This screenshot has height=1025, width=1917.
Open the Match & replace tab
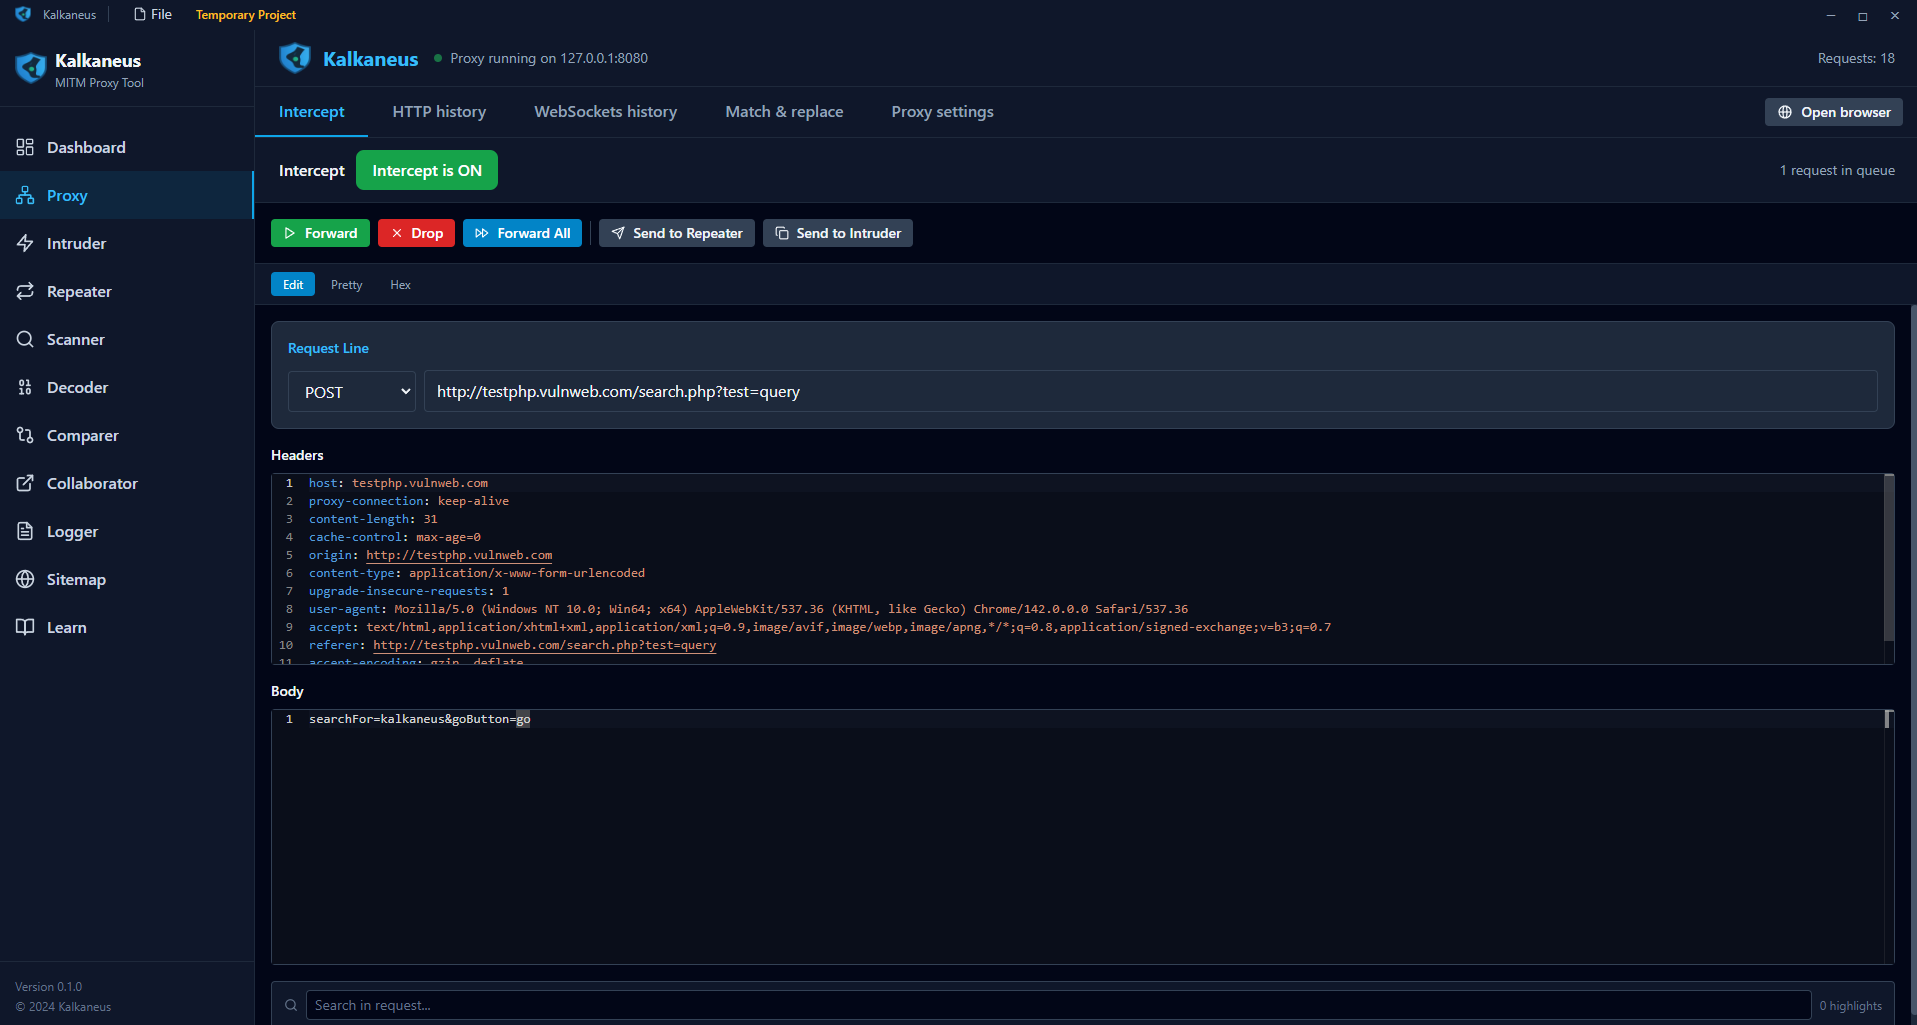pyautogui.click(x=784, y=111)
